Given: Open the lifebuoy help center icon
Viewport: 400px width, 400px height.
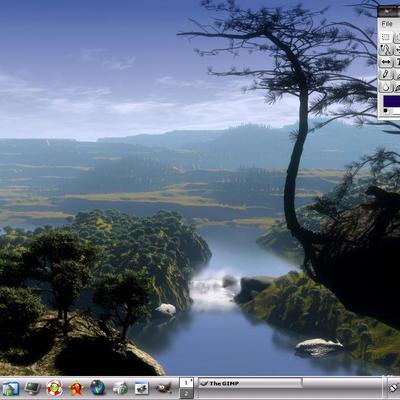Looking at the screenshot, I should 54,388.
